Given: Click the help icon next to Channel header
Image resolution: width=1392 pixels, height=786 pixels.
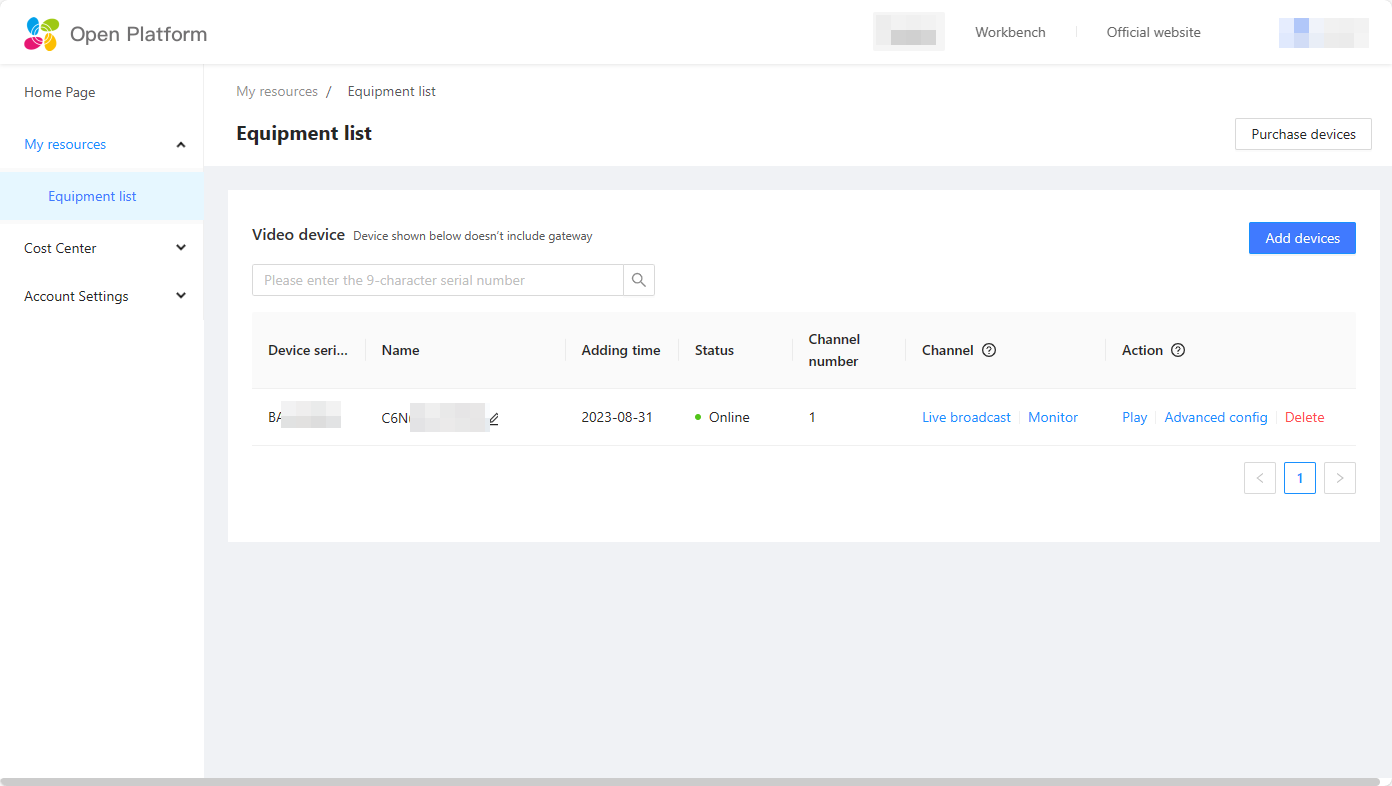Looking at the screenshot, I should click(x=989, y=350).
